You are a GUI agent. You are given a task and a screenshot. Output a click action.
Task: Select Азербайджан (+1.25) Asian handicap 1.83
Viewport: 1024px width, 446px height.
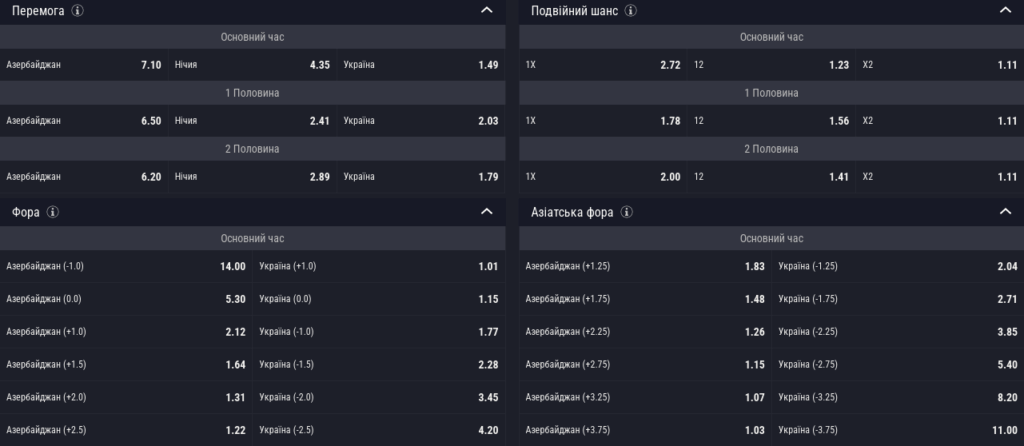coord(645,266)
